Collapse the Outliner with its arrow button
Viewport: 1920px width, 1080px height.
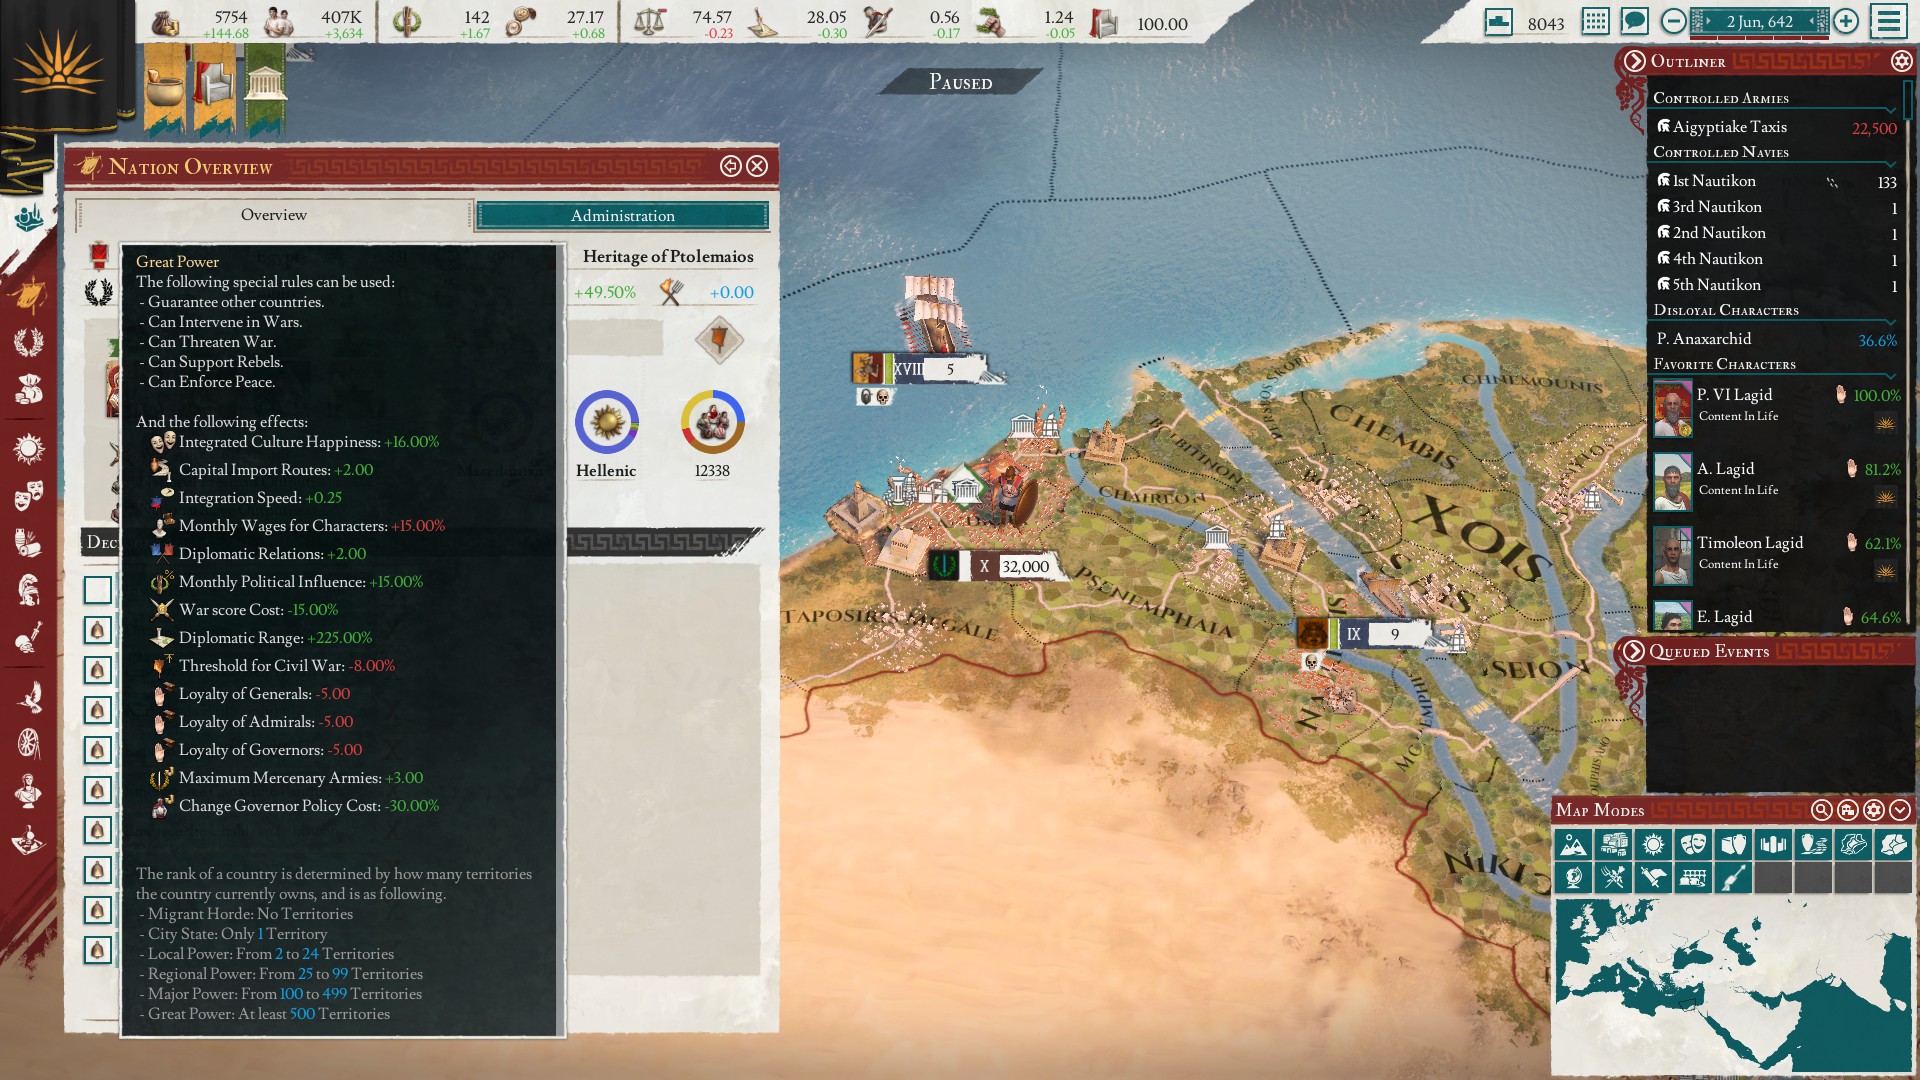(x=1636, y=62)
